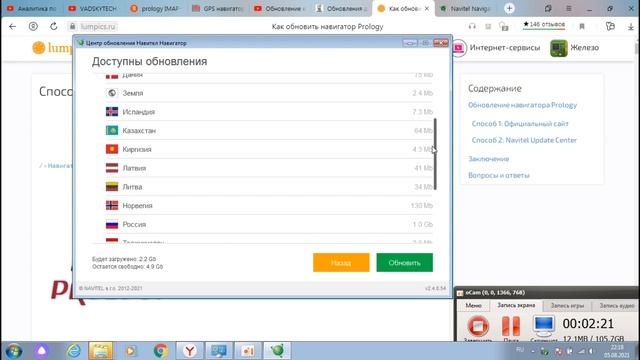Select the Норвегия 130 Mb size value

pos(422,206)
